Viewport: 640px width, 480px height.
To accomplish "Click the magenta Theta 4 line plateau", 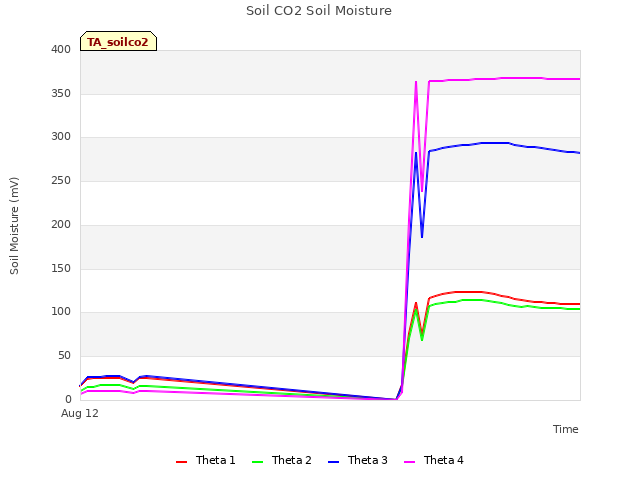I will (504, 78).
